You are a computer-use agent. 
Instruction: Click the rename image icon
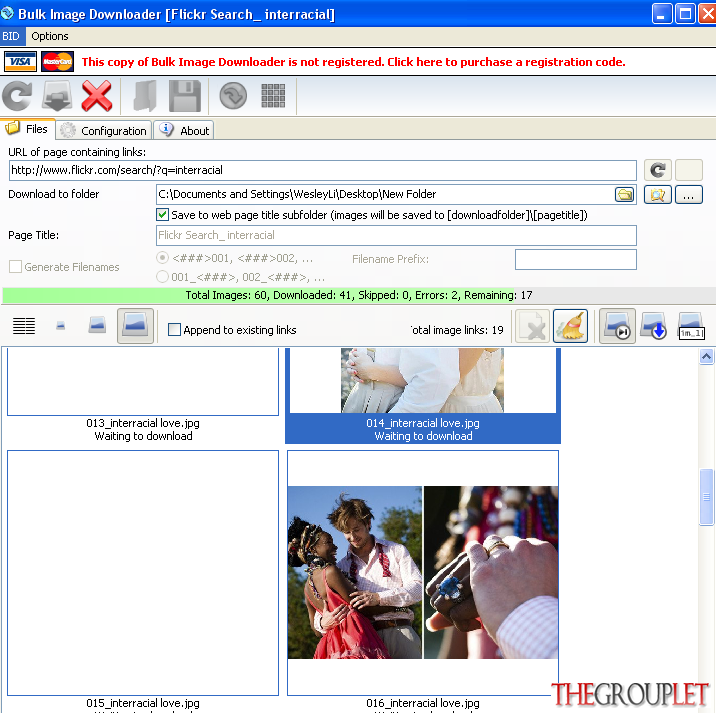(691, 326)
